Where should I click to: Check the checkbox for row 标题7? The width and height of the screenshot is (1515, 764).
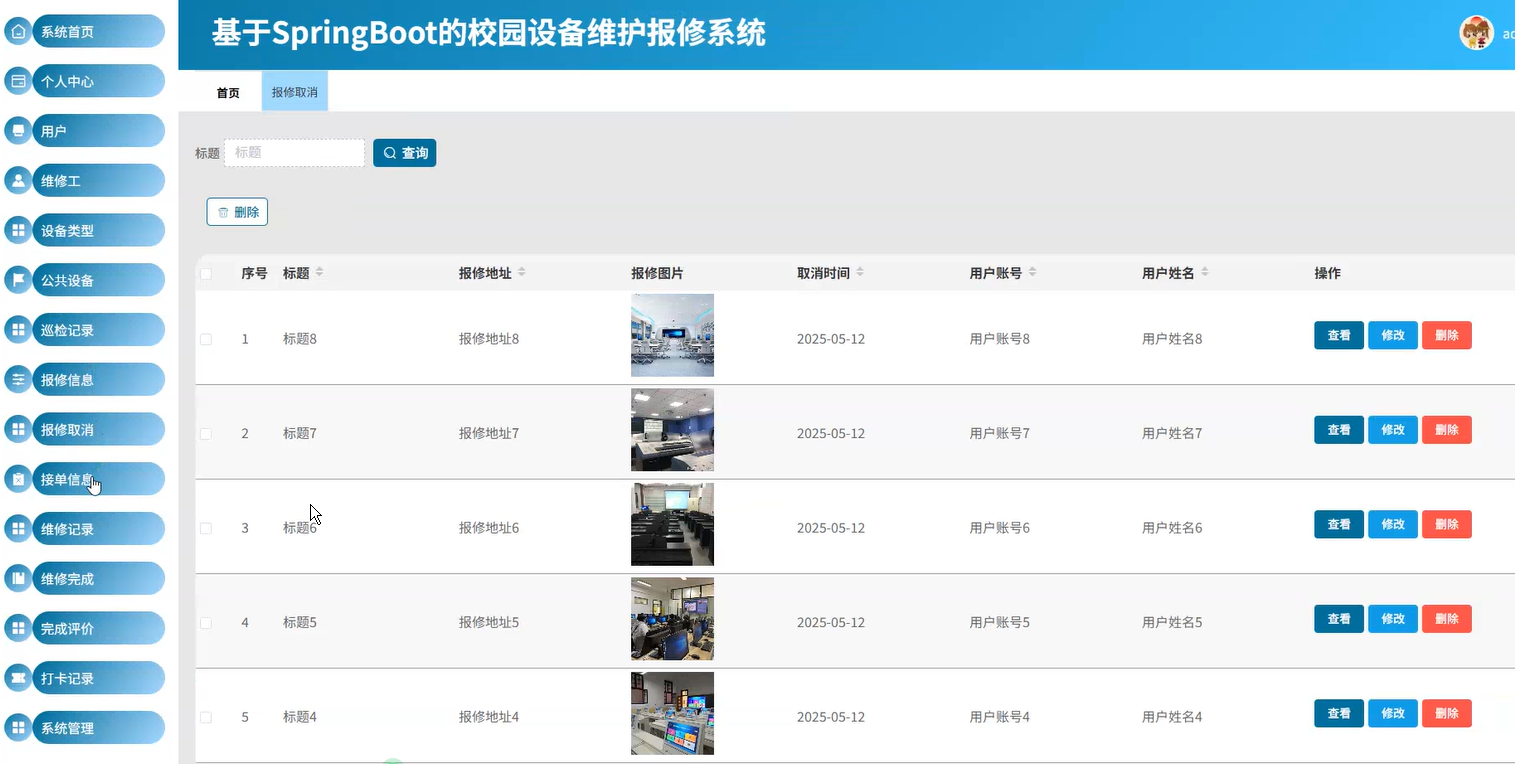[x=206, y=434]
